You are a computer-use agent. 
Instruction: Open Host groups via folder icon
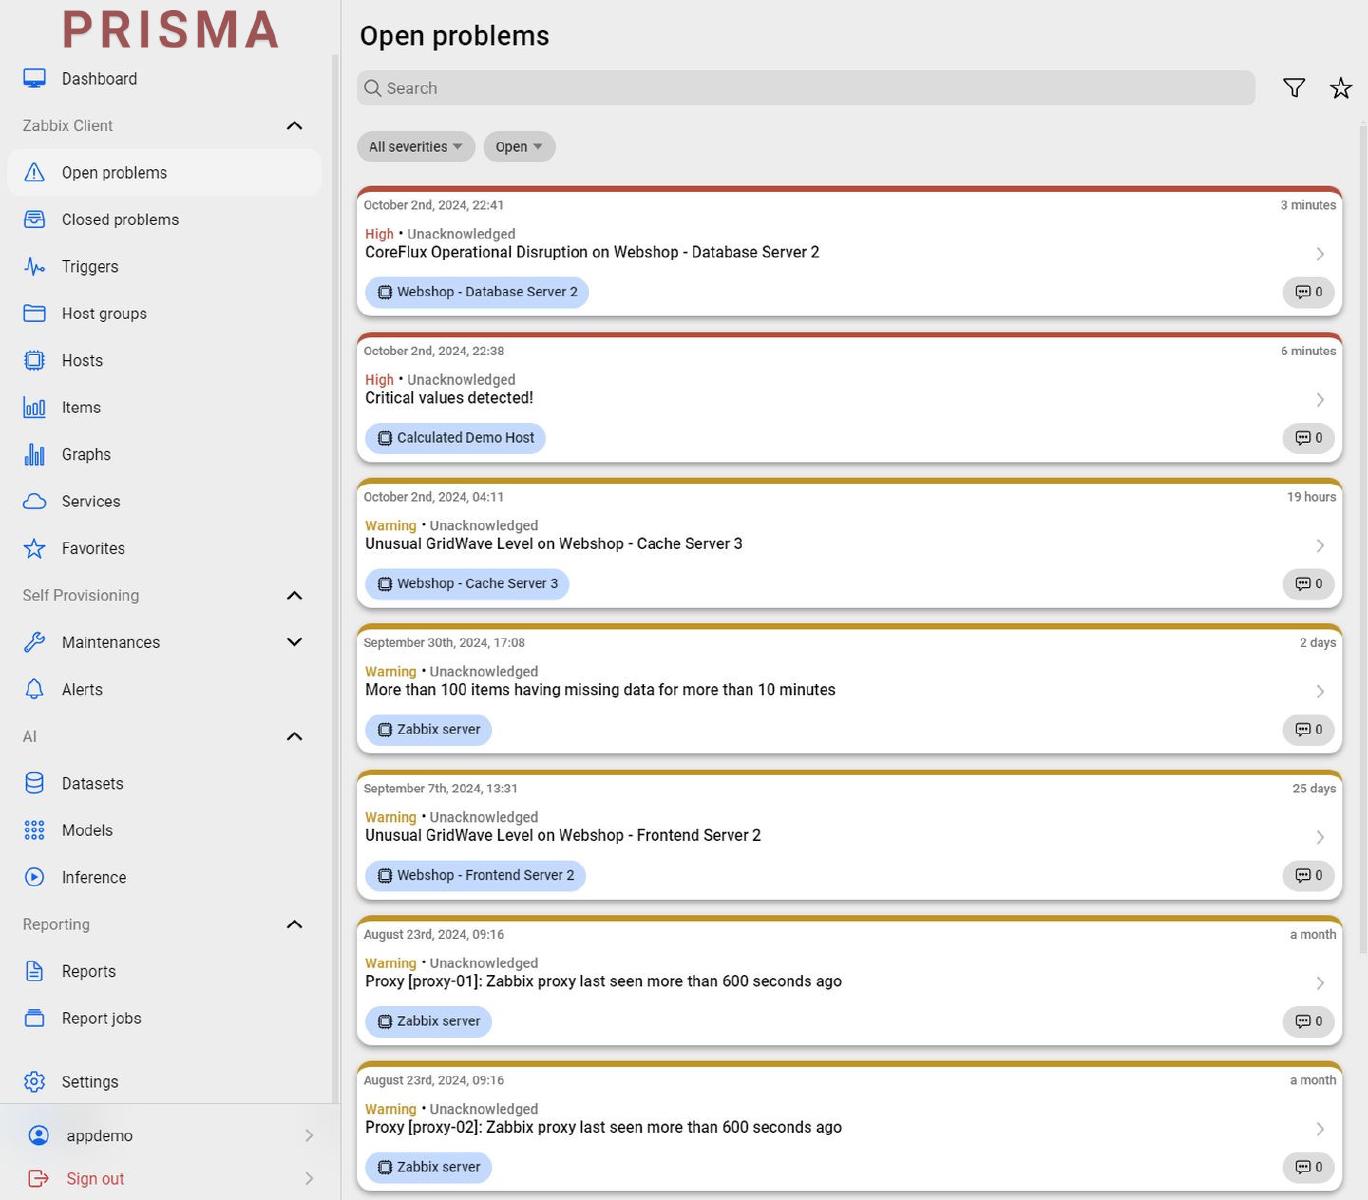pyautogui.click(x=34, y=313)
